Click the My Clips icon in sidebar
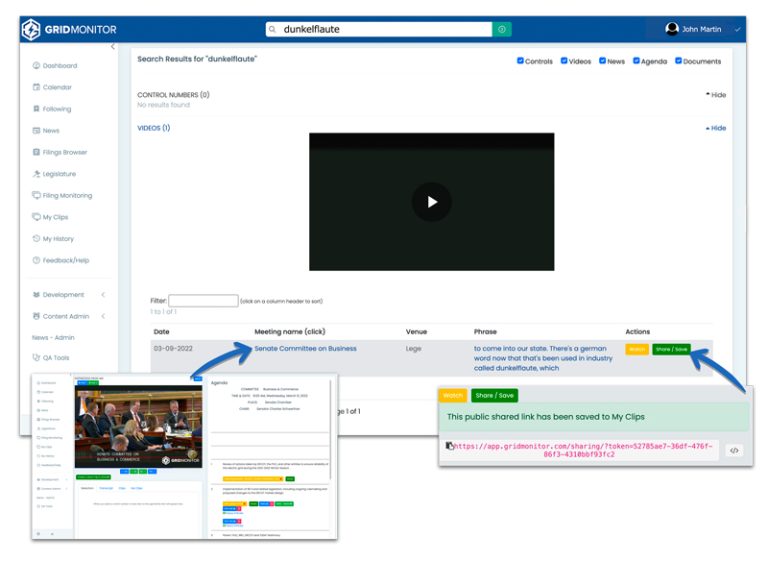The width and height of the screenshot is (768, 561). pos(36,217)
